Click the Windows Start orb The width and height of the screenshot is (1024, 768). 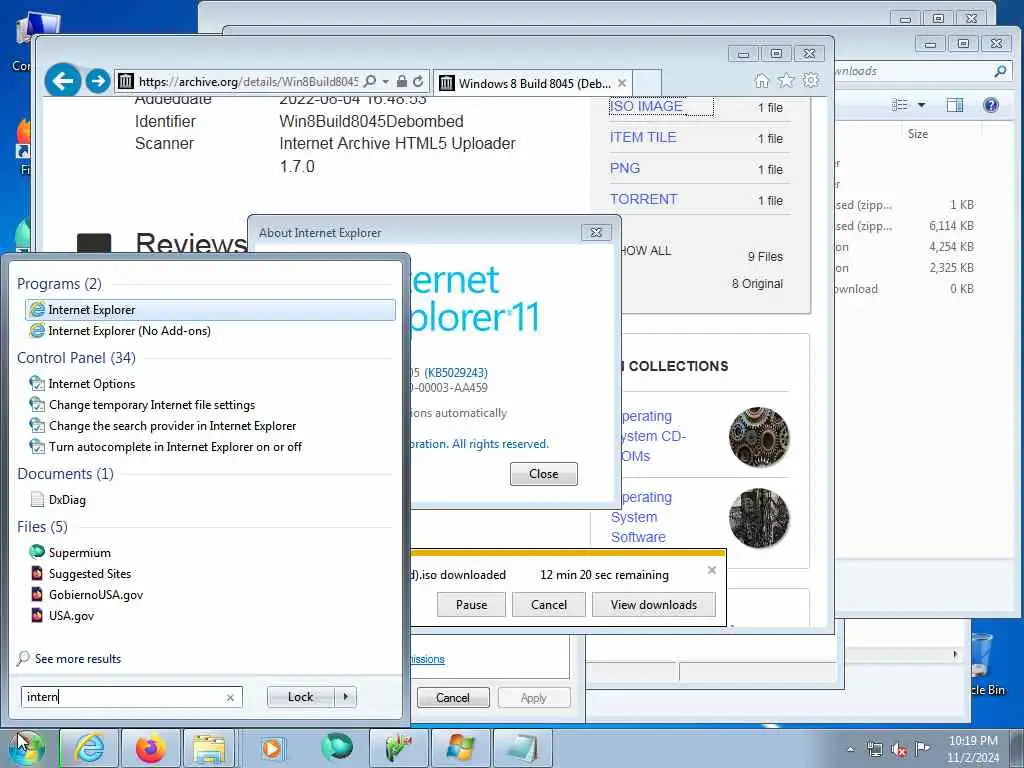[x=26, y=748]
